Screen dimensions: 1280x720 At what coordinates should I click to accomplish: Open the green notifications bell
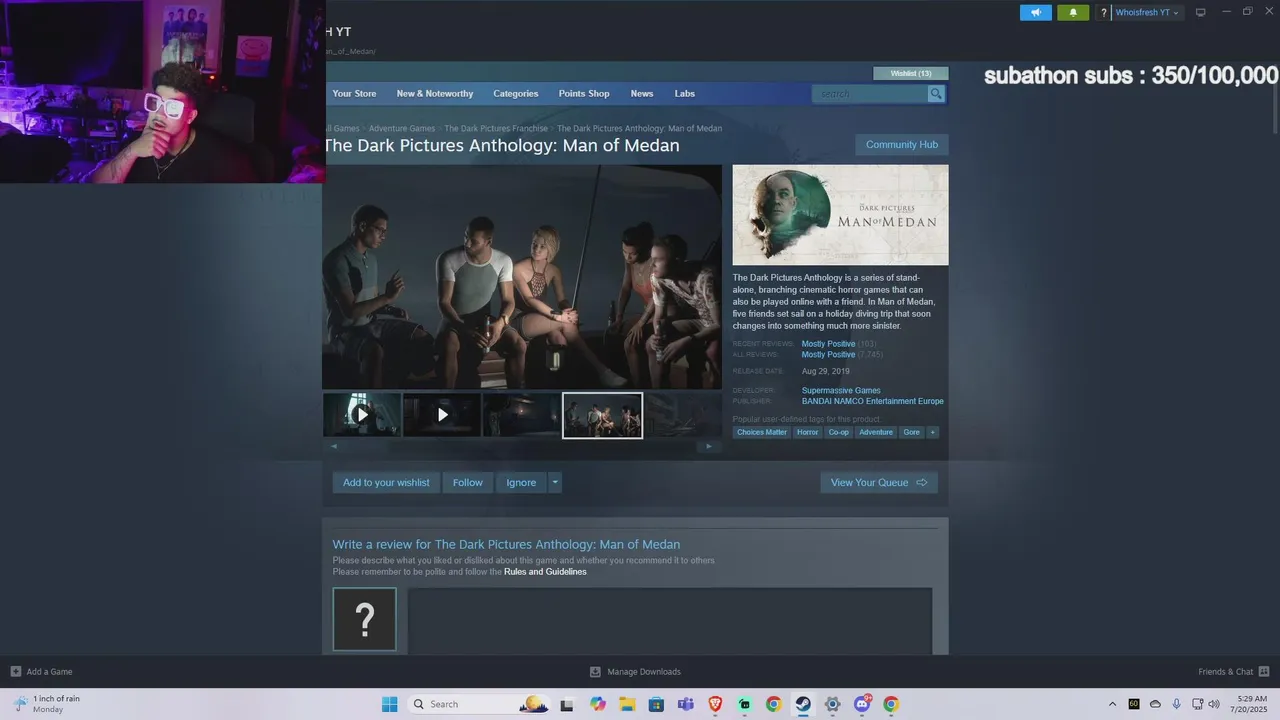click(x=1073, y=12)
